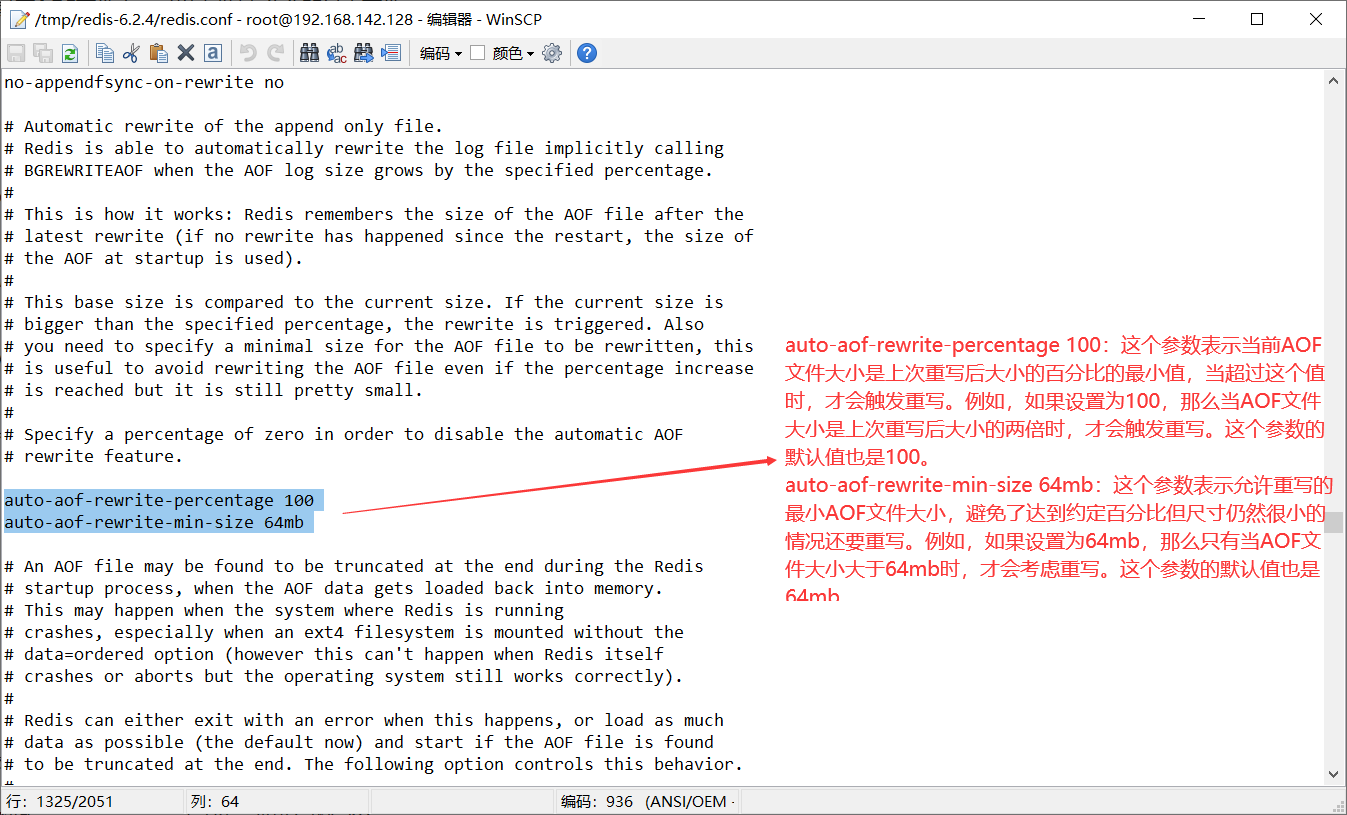Click the '# Automatic rewrite of the append only file.' comment
Viewport: 1347px width, 815px height.
click(224, 126)
